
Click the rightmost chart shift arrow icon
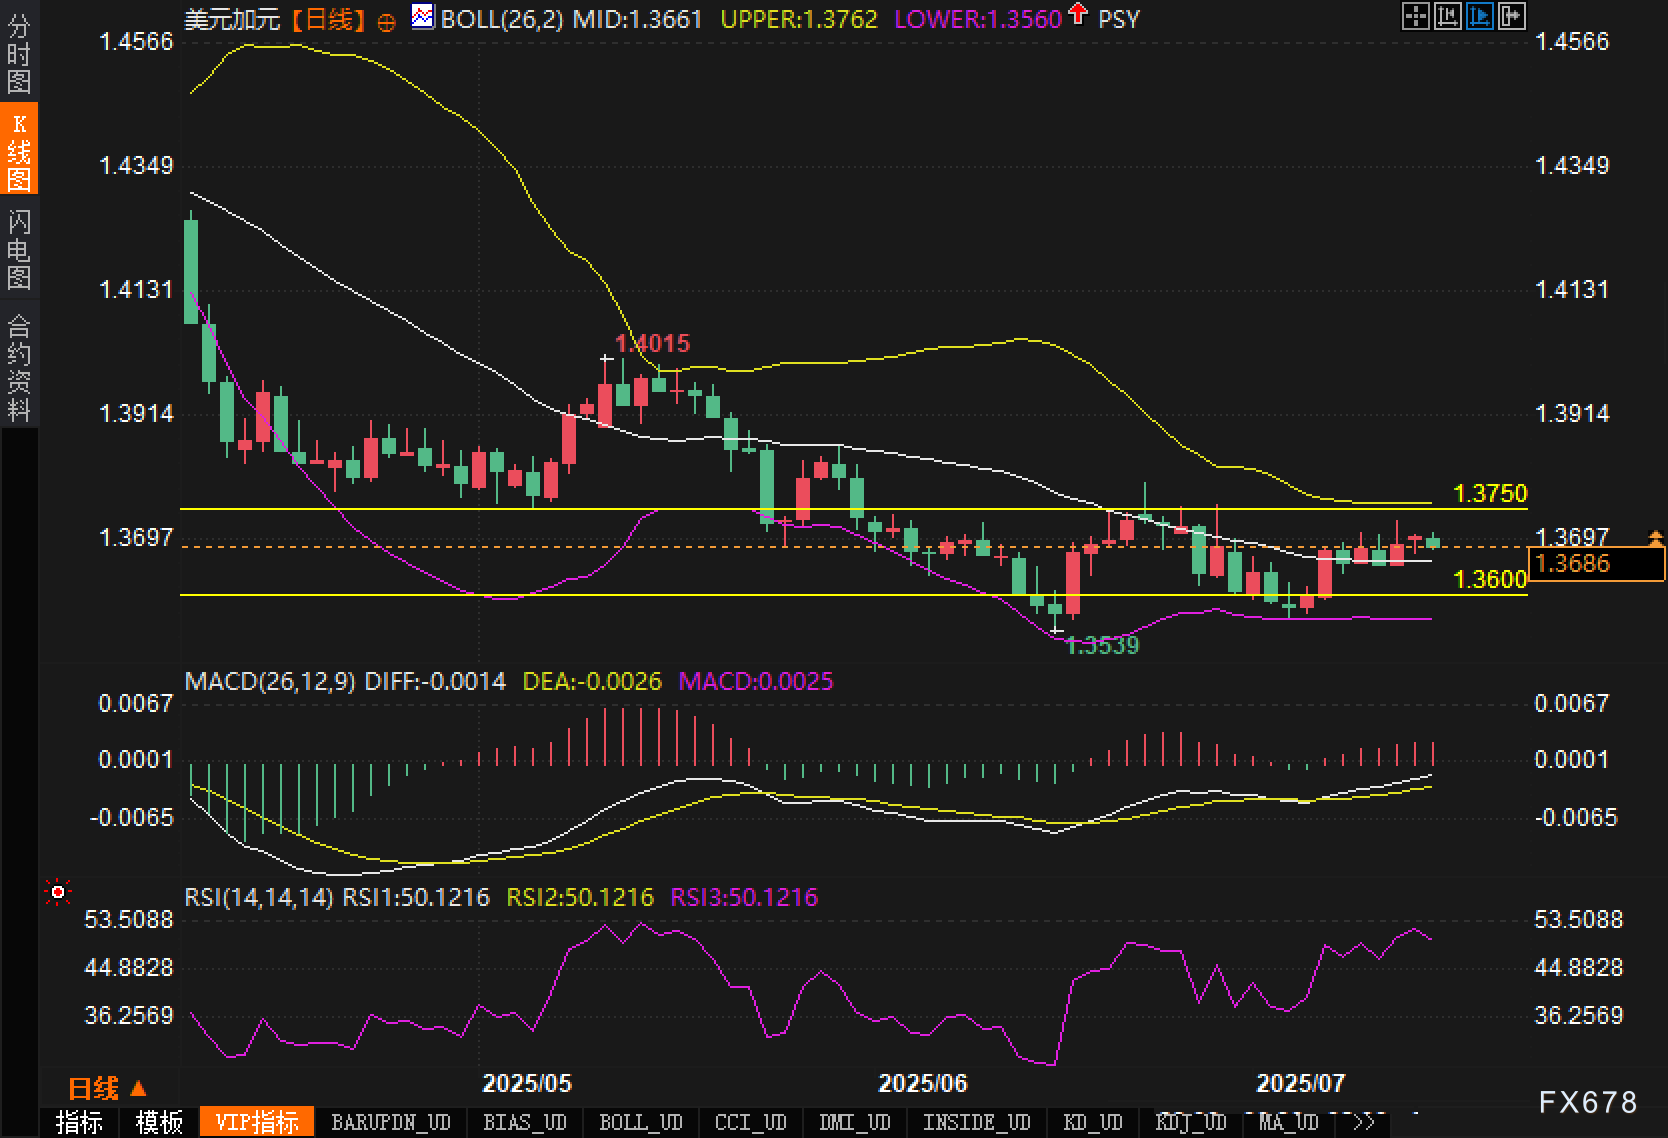click(x=1511, y=16)
